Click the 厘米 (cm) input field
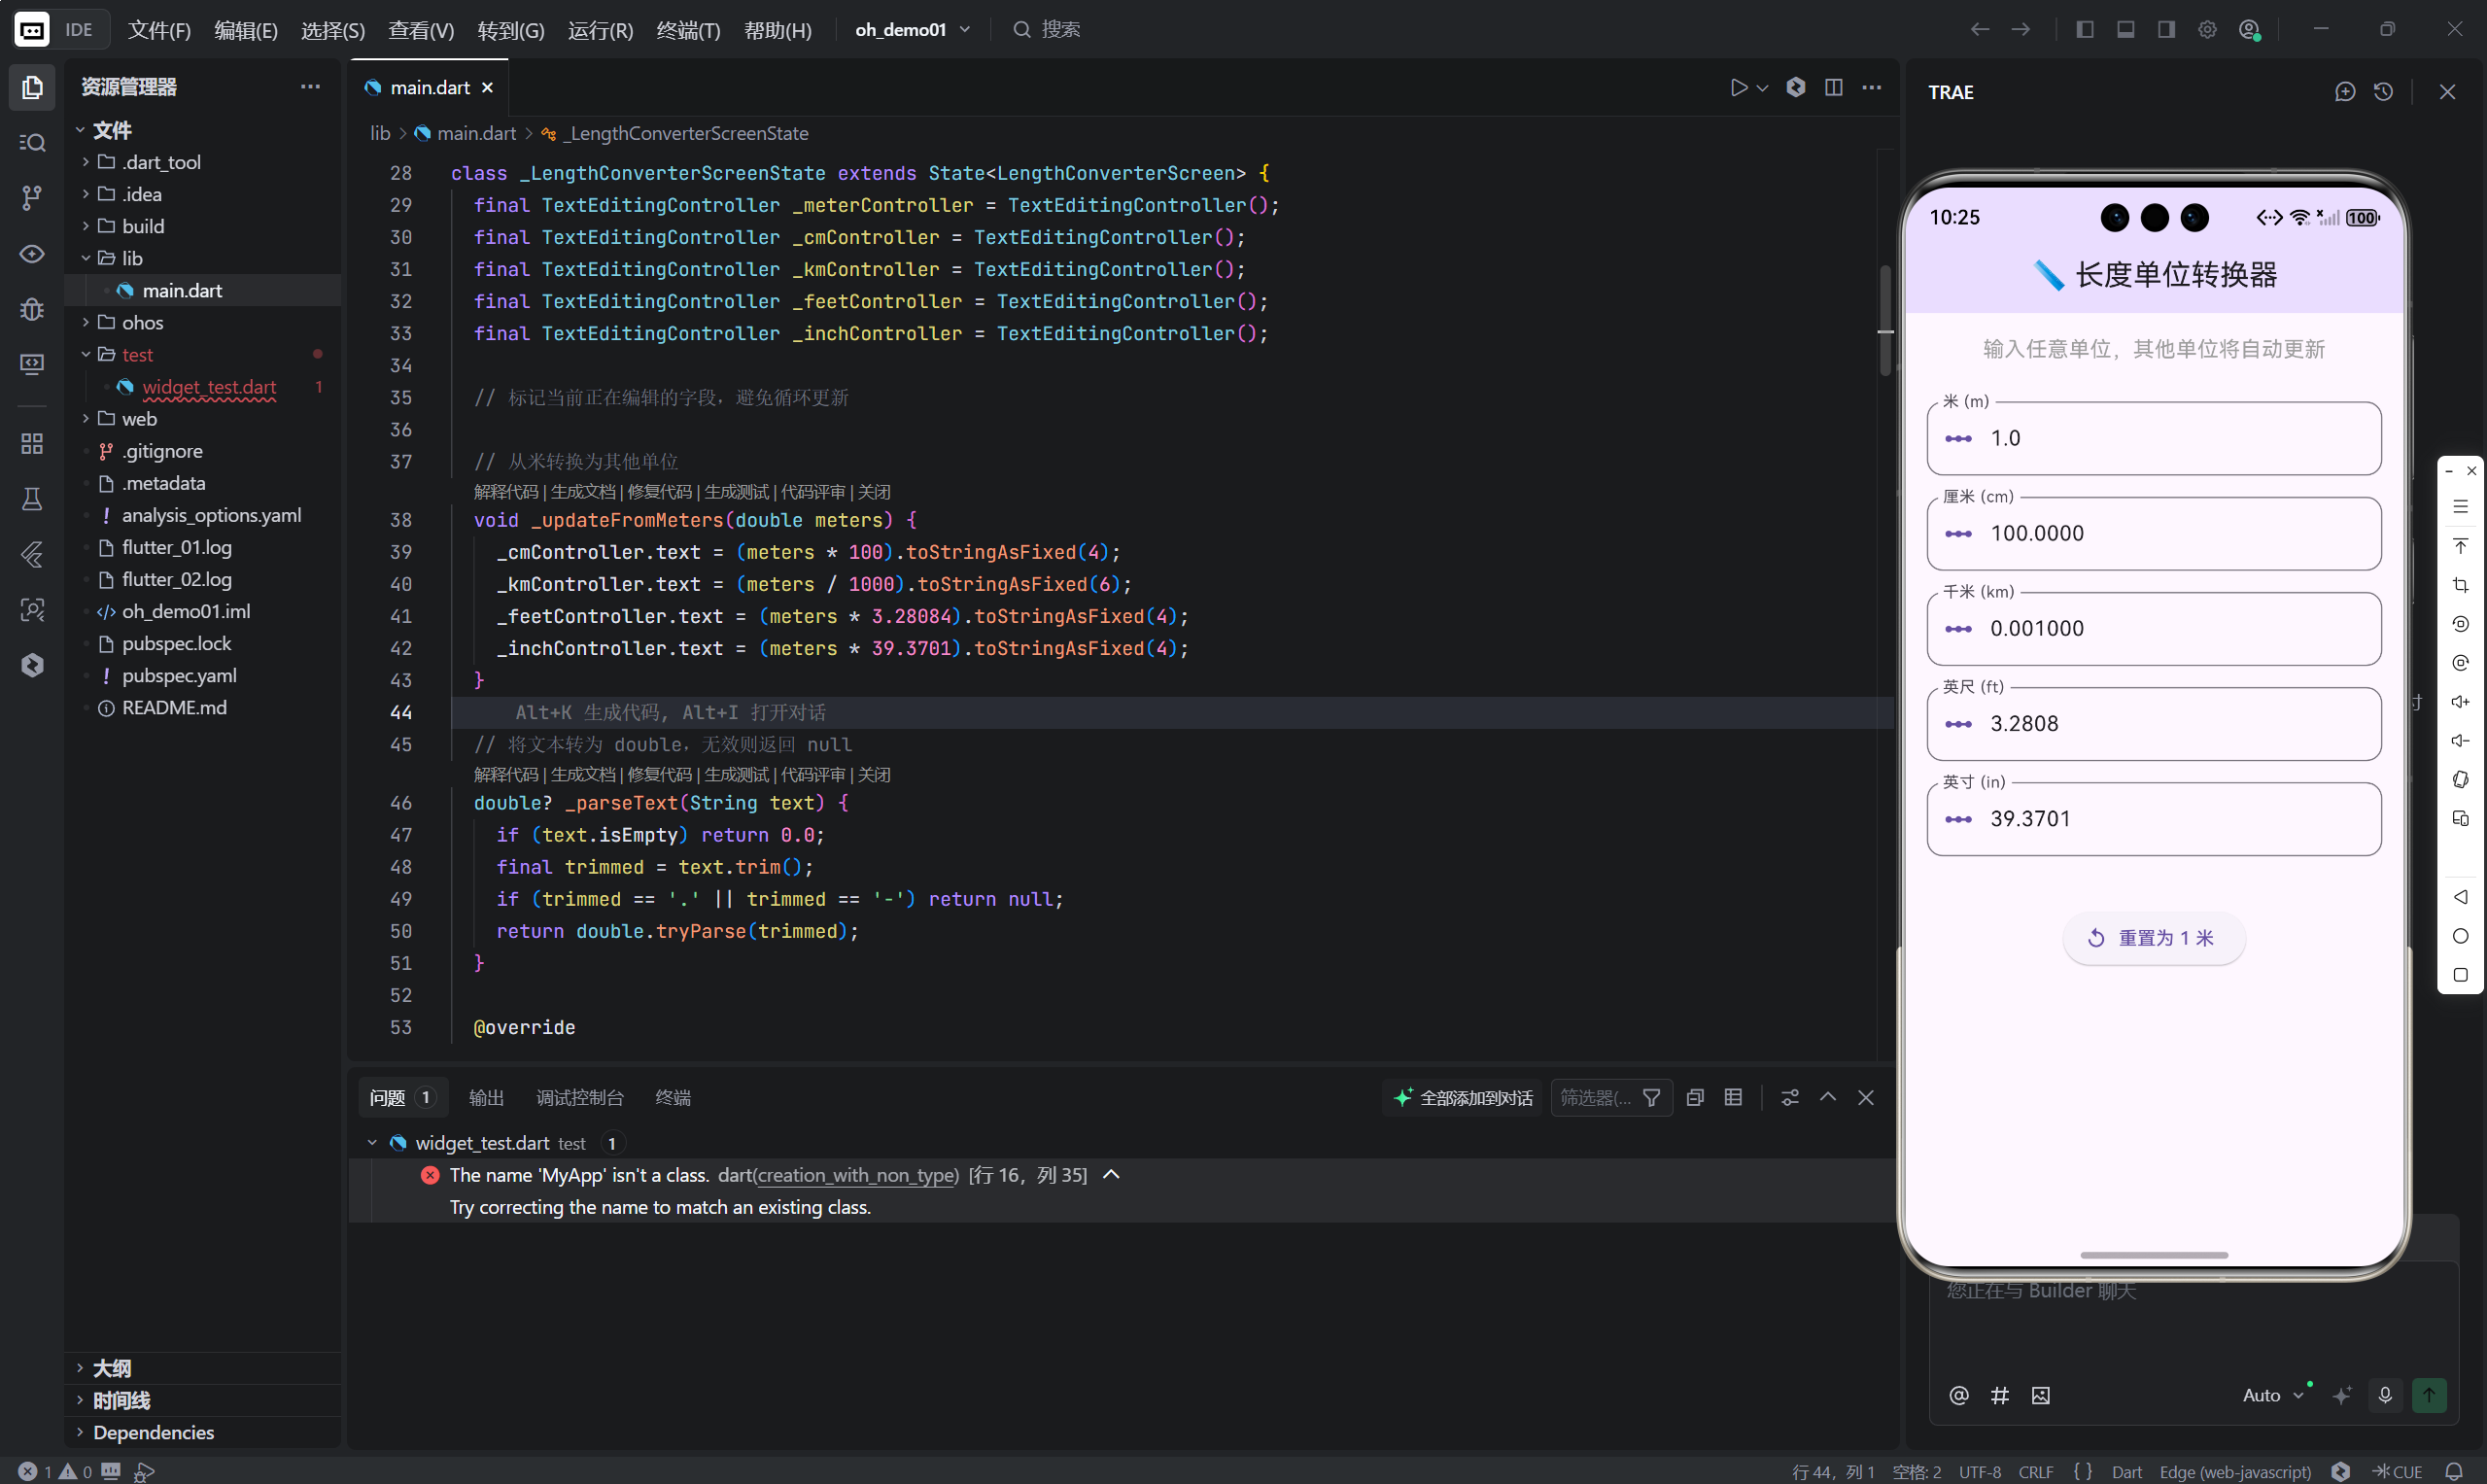 pos(2153,533)
